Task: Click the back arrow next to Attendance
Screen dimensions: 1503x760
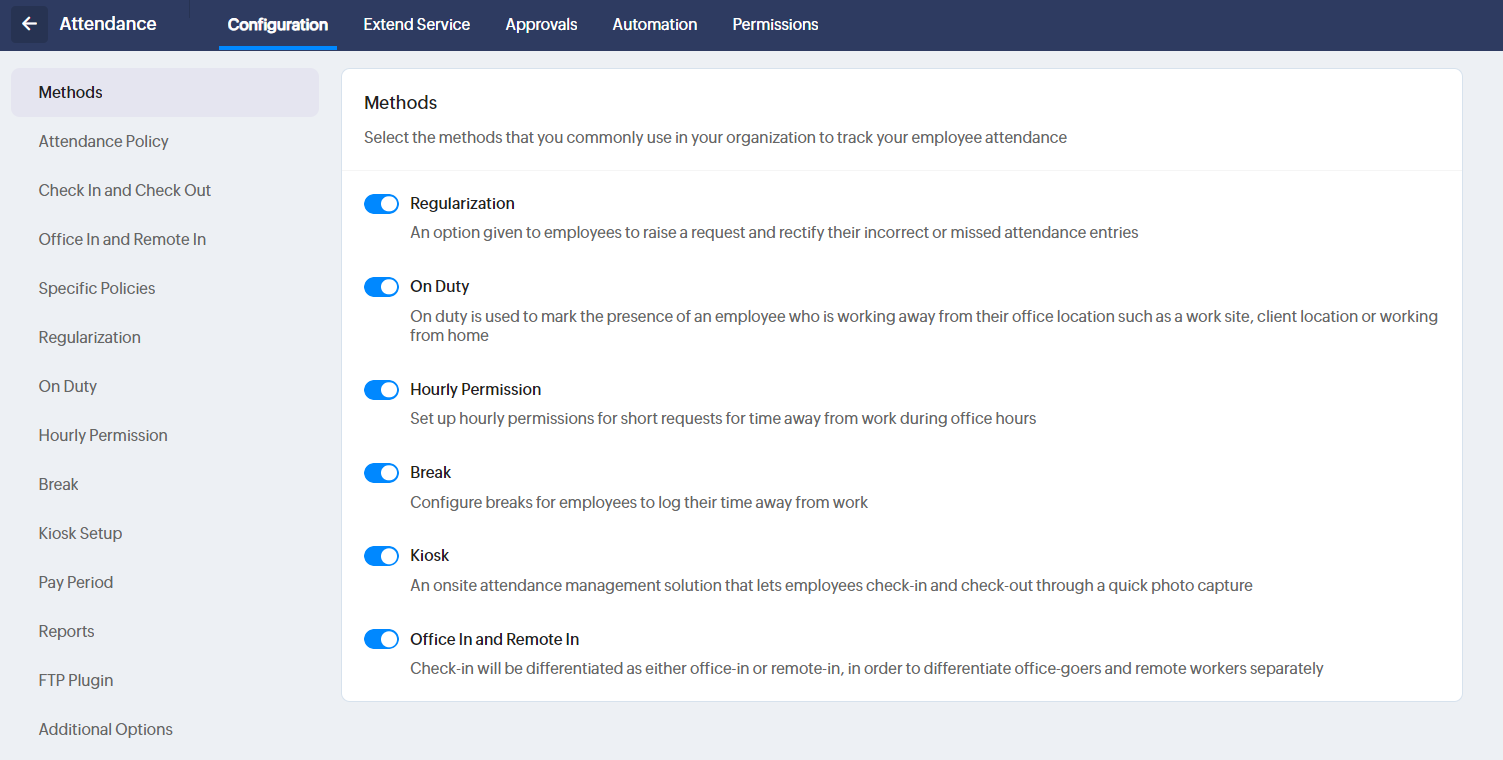Action: point(29,24)
